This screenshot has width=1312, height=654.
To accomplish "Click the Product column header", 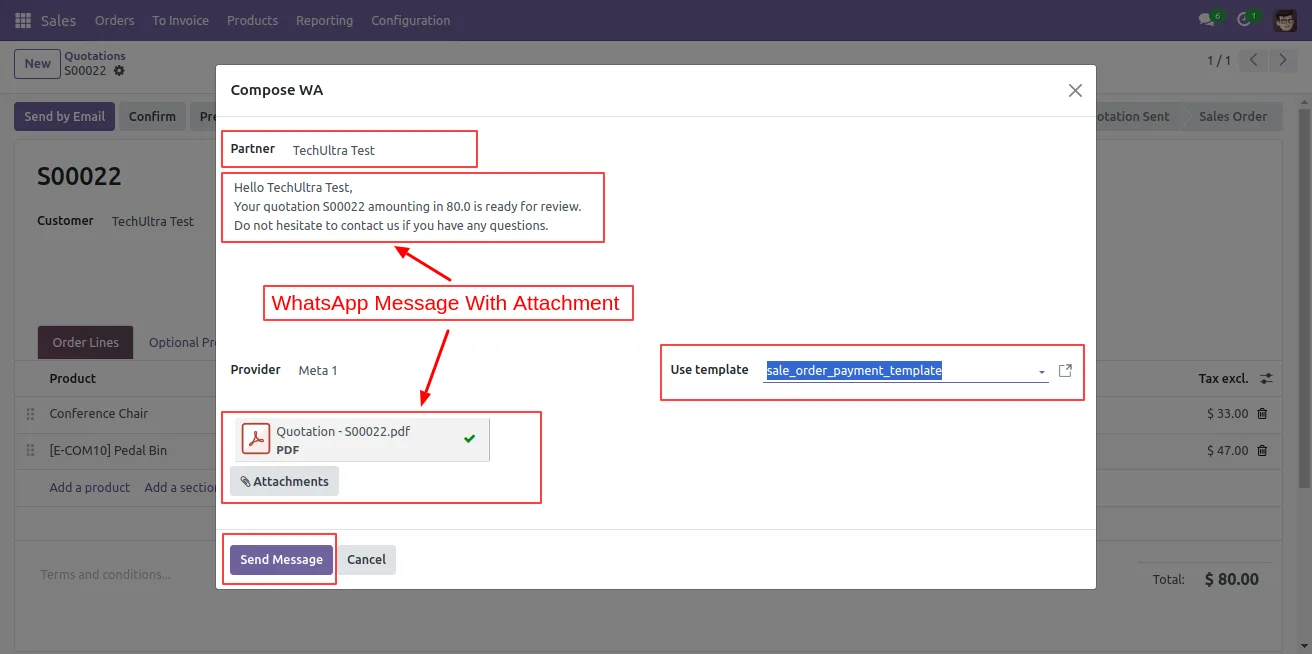I will 73,379.
